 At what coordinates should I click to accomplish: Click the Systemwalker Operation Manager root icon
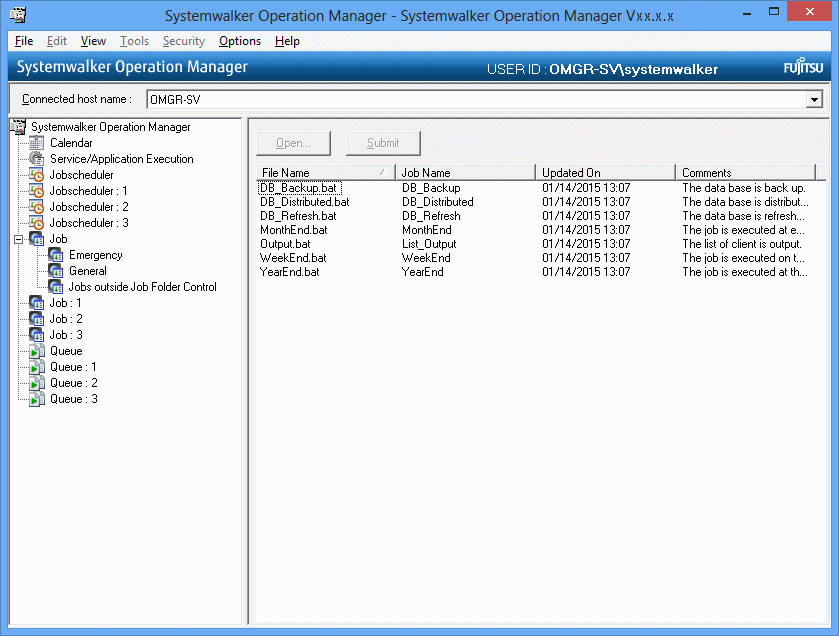[x=18, y=127]
